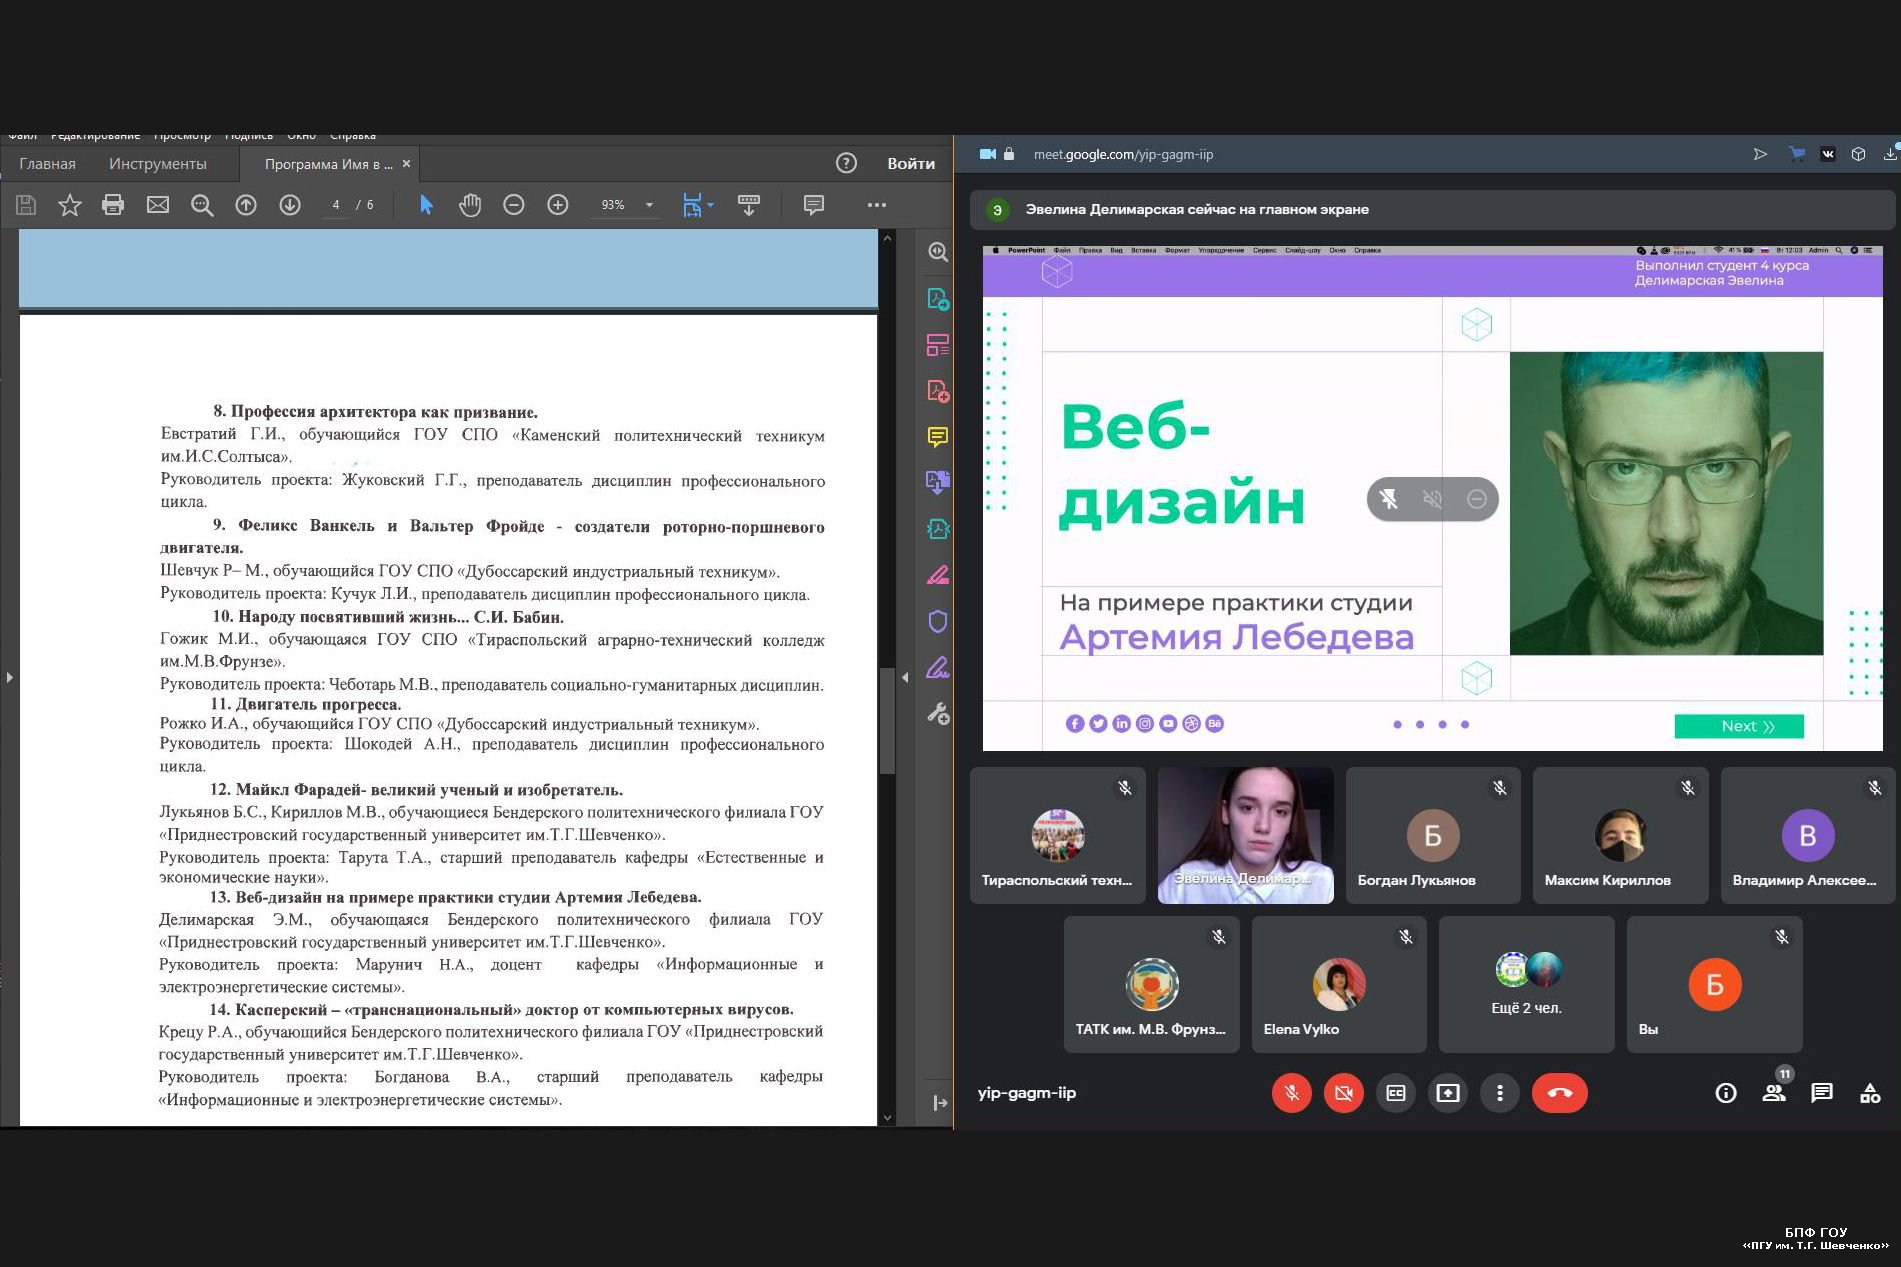Remove presenter using overlay minus circle icon
This screenshot has height=1267, width=1901.
coord(1477,499)
